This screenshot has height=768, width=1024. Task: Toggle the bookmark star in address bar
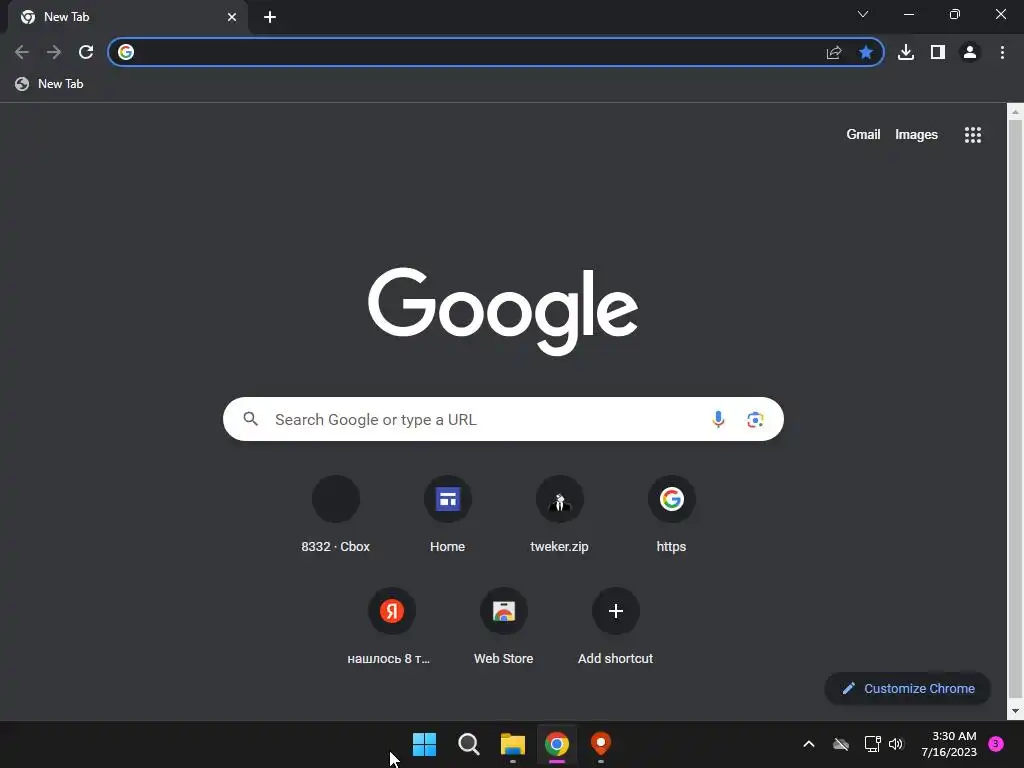point(866,52)
